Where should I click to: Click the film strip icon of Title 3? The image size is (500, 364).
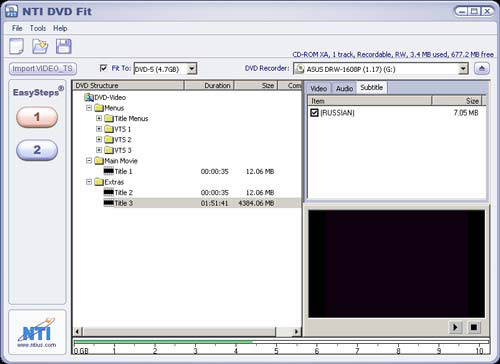(x=109, y=203)
